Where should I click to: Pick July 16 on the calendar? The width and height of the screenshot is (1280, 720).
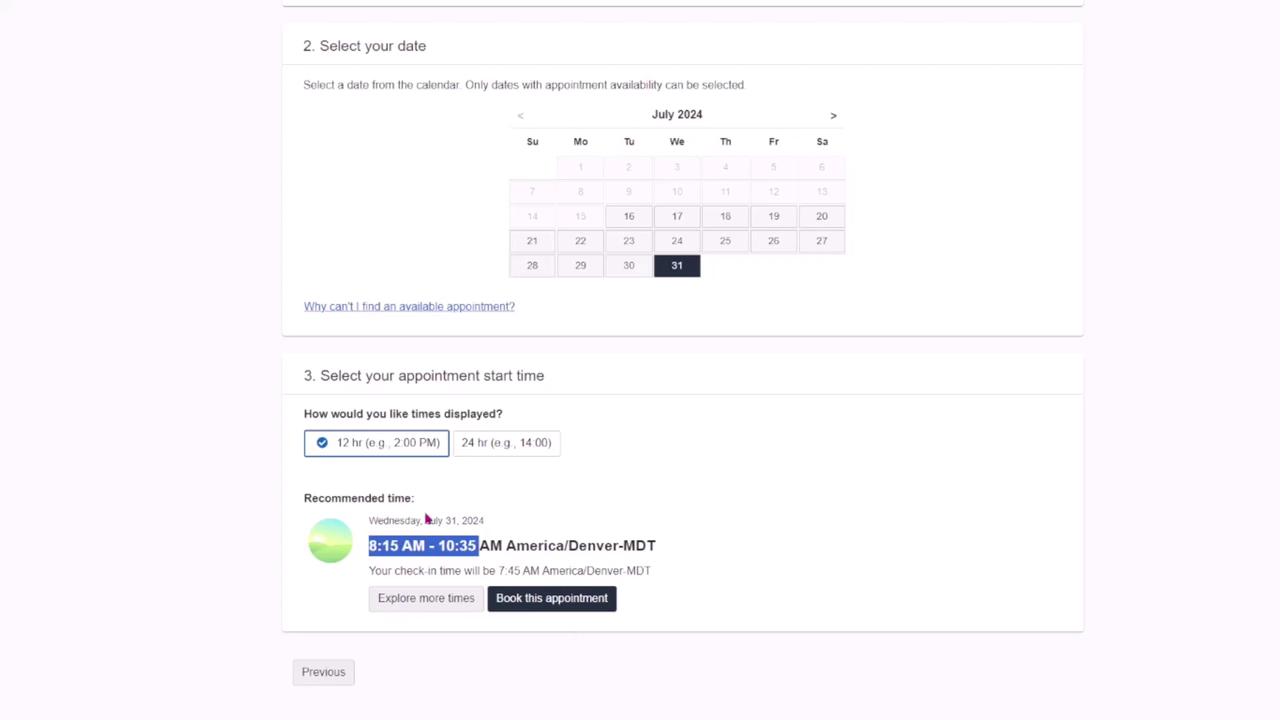coord(629,216)
